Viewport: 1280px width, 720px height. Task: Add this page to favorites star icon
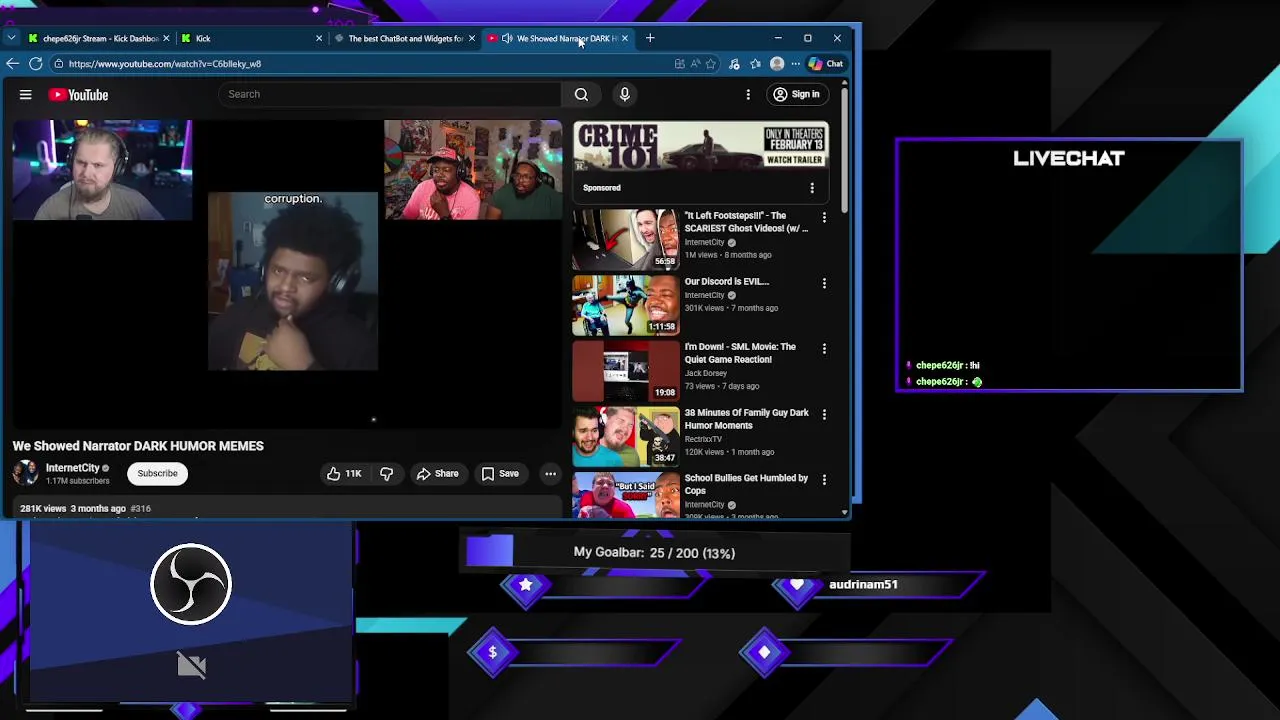coord(711,64)
